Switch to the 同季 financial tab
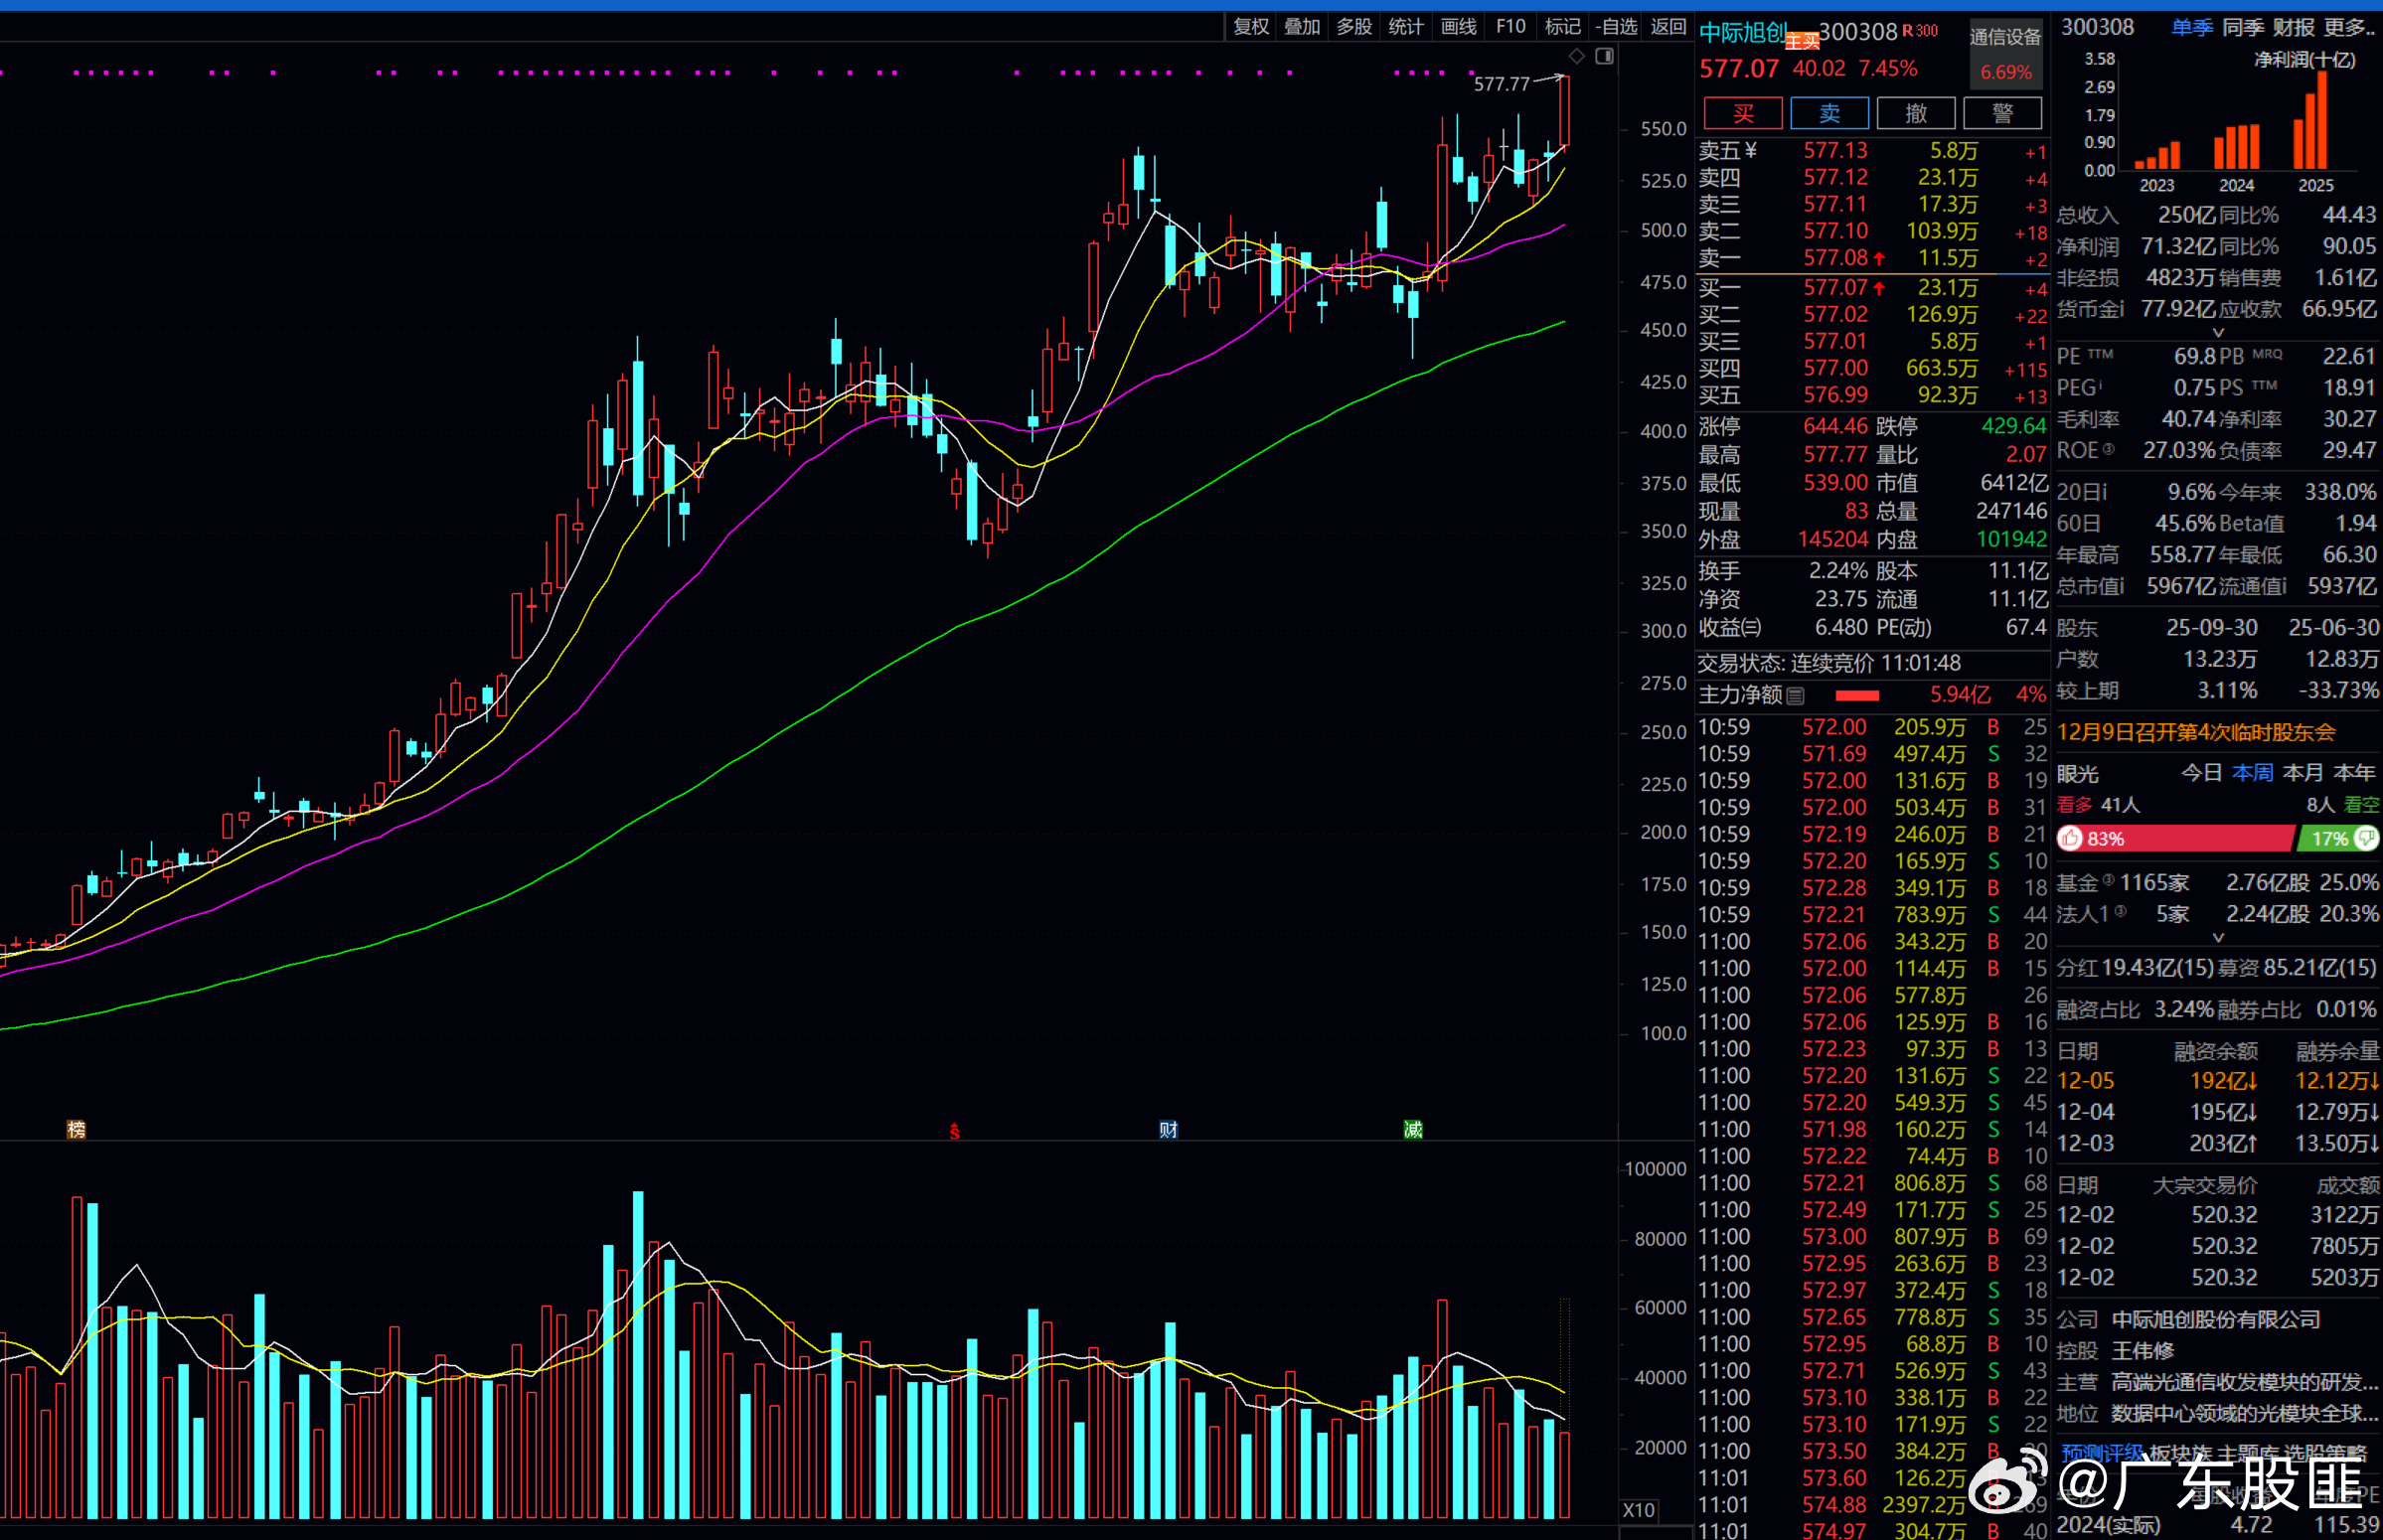Screen dimensions: 2383x1540 2242,27
